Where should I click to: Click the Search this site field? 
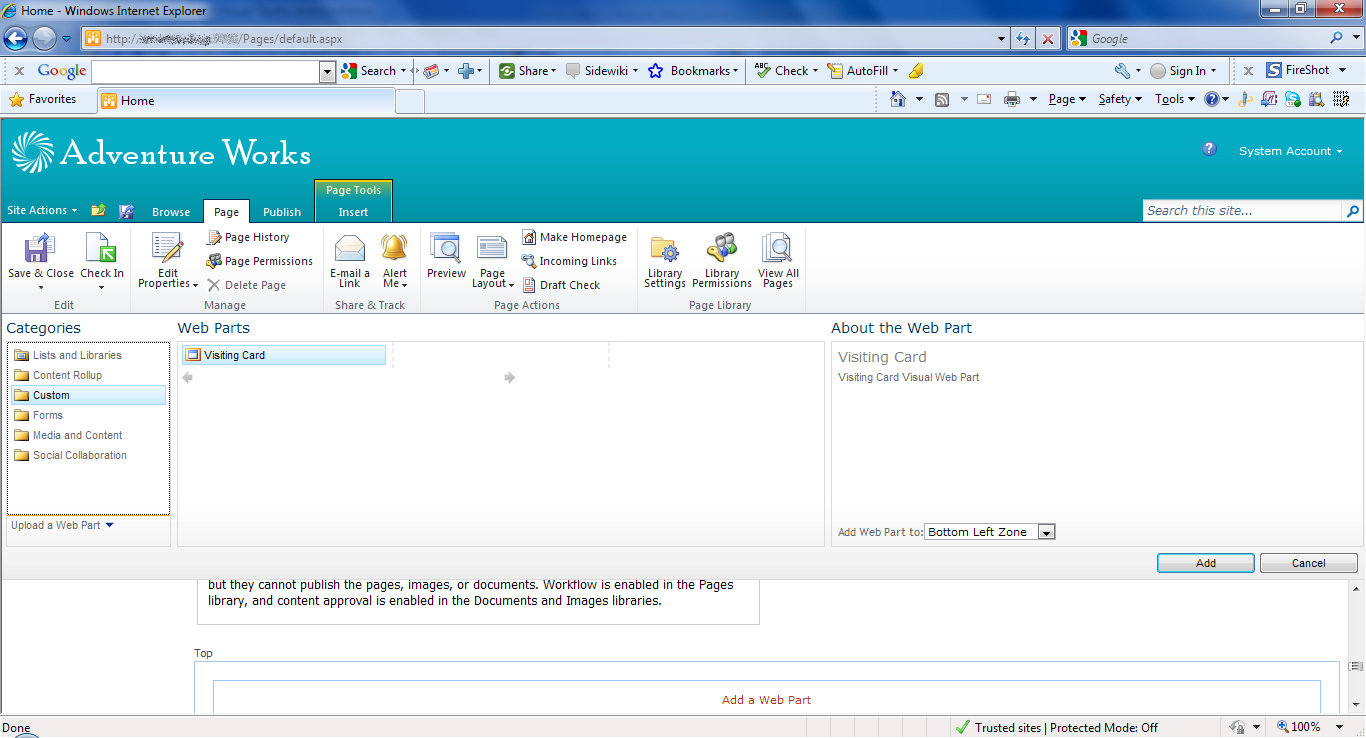pos(1241,211)
